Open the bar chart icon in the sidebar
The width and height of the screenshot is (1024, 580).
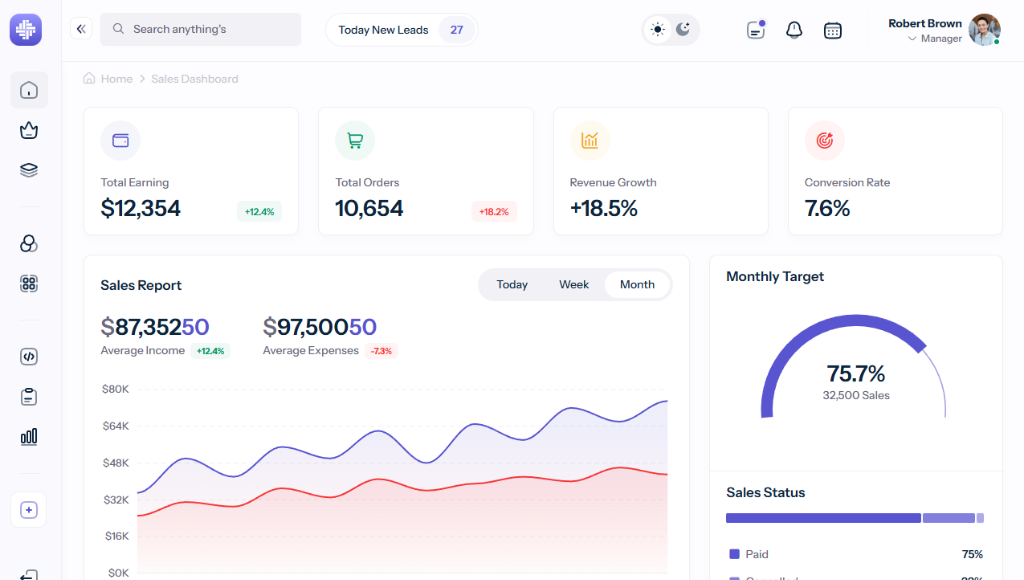(28, 436)
